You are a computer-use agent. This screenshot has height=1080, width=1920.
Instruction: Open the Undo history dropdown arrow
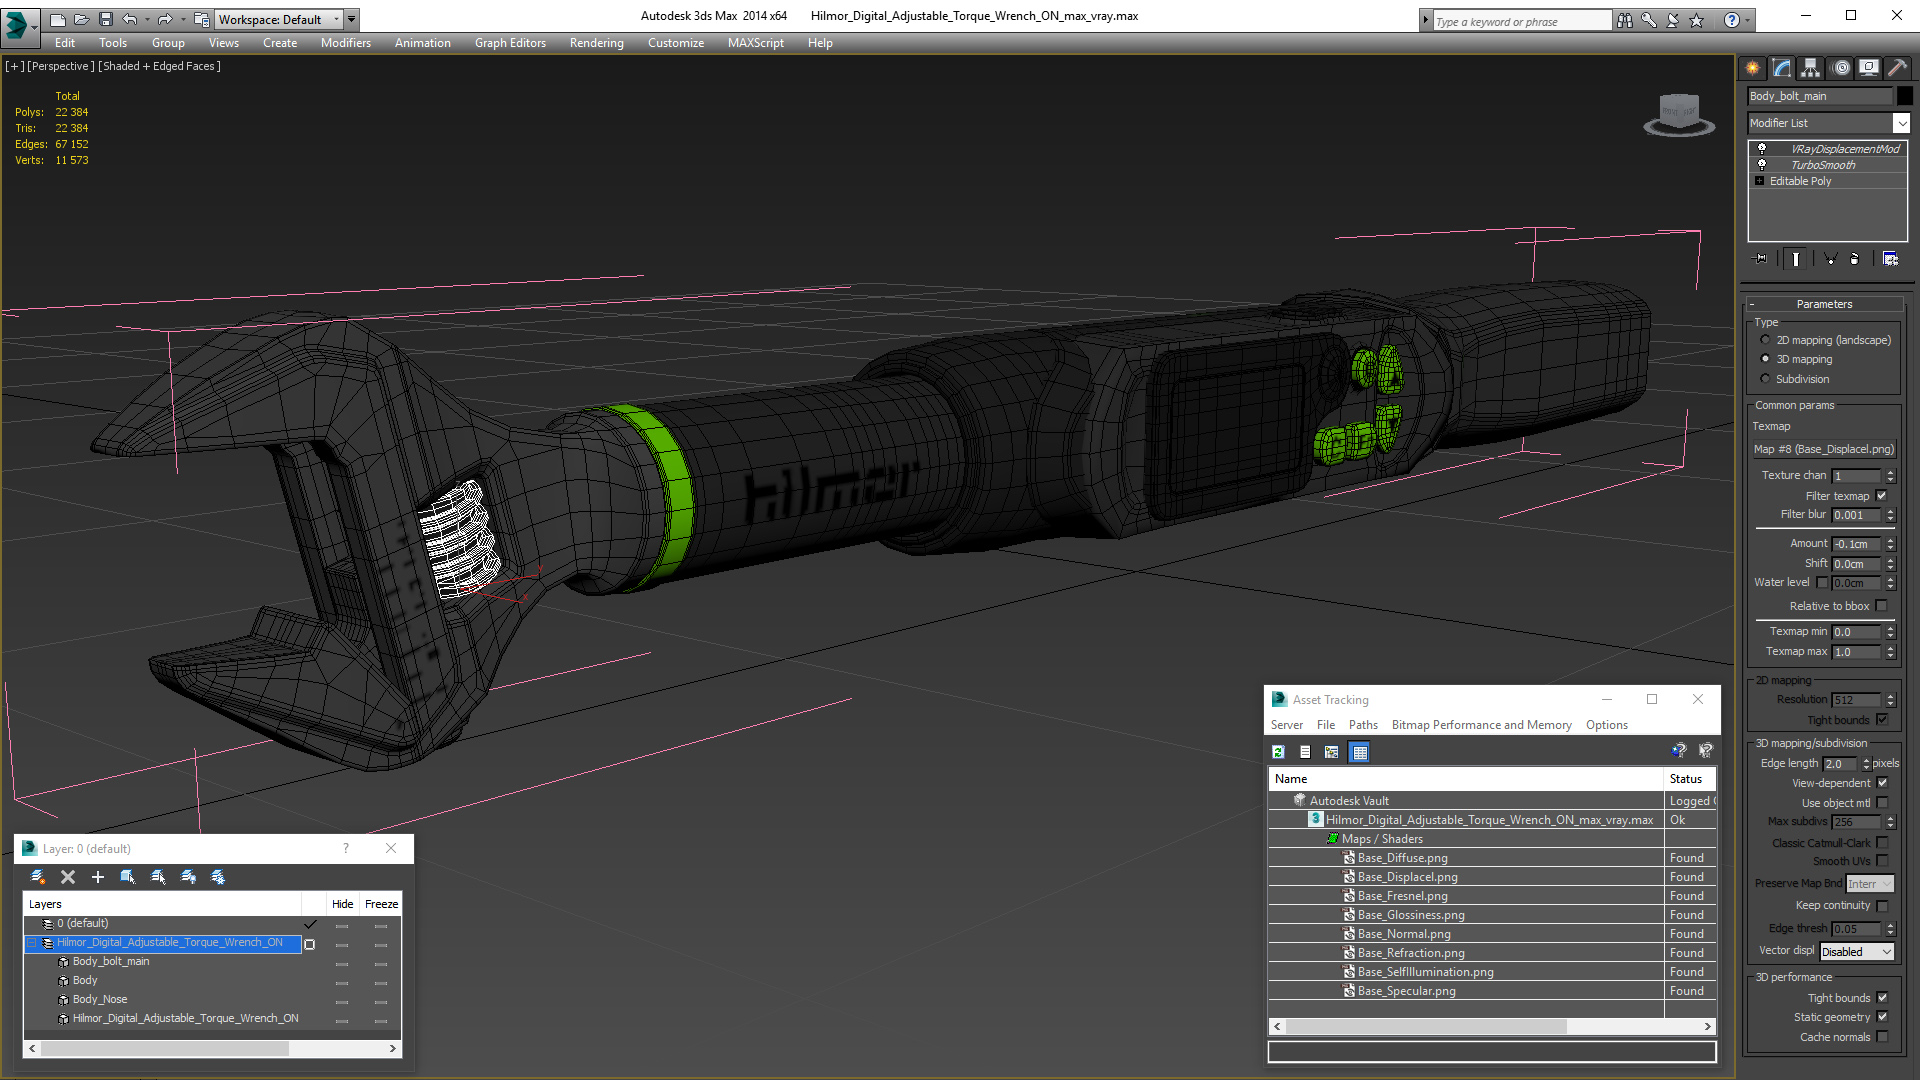click(x=147, y=19)
